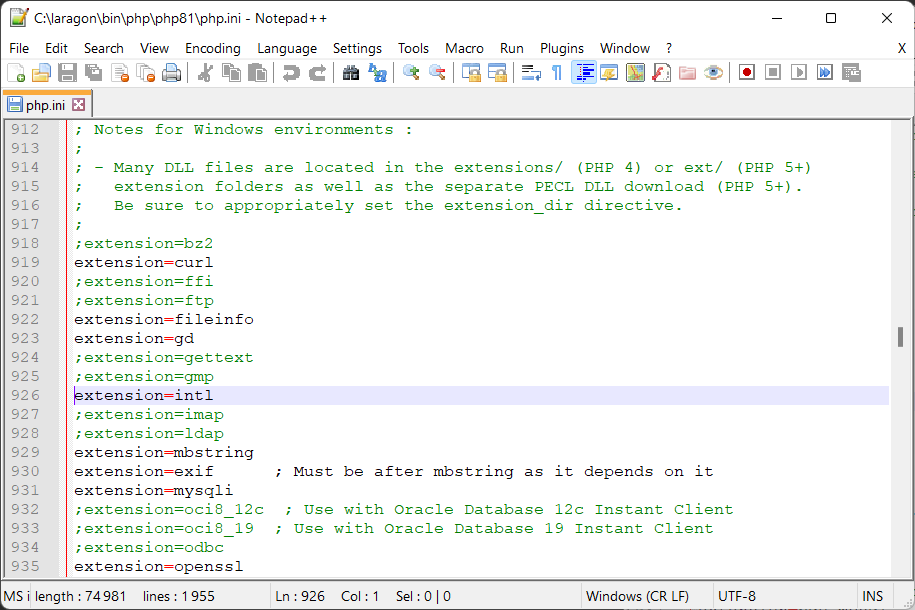Toggle synchronized horizontal scrolling
The image size is (915, 610).
point(497,73)
